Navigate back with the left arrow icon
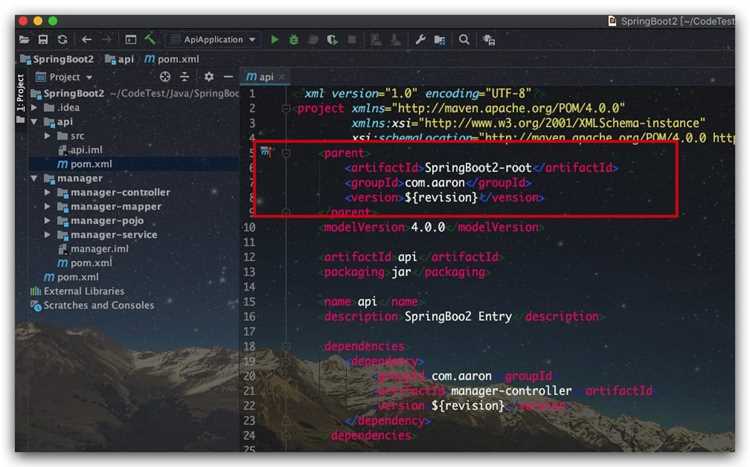 click(86, 40)
